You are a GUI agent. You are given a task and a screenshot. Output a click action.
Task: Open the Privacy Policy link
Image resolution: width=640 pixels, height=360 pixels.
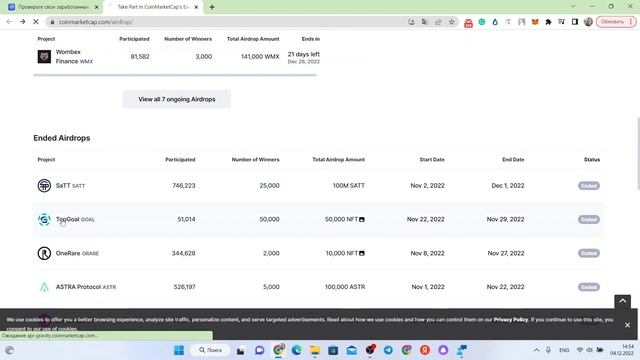coord(511,320)
